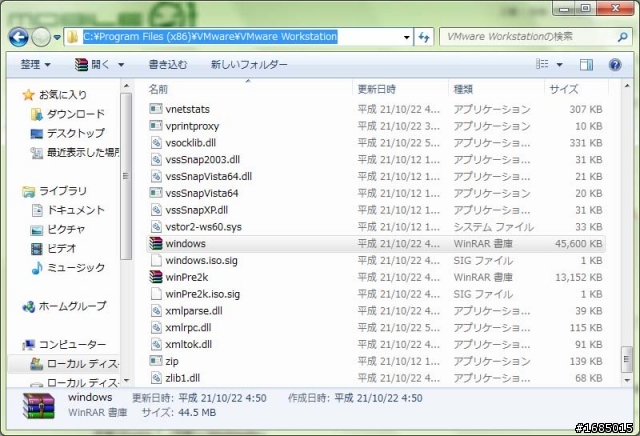640x436 pixels.
Task: Click the vnetstats application icon
Action: (156, 109)
